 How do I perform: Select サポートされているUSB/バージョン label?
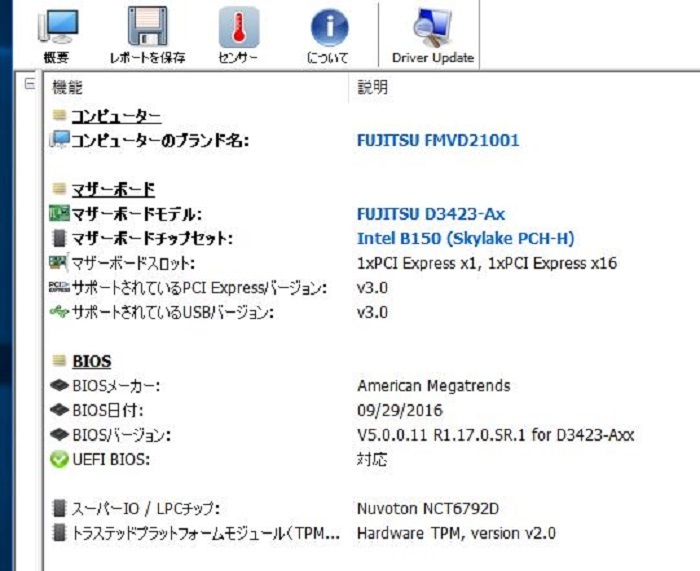[x=172, y=313]
